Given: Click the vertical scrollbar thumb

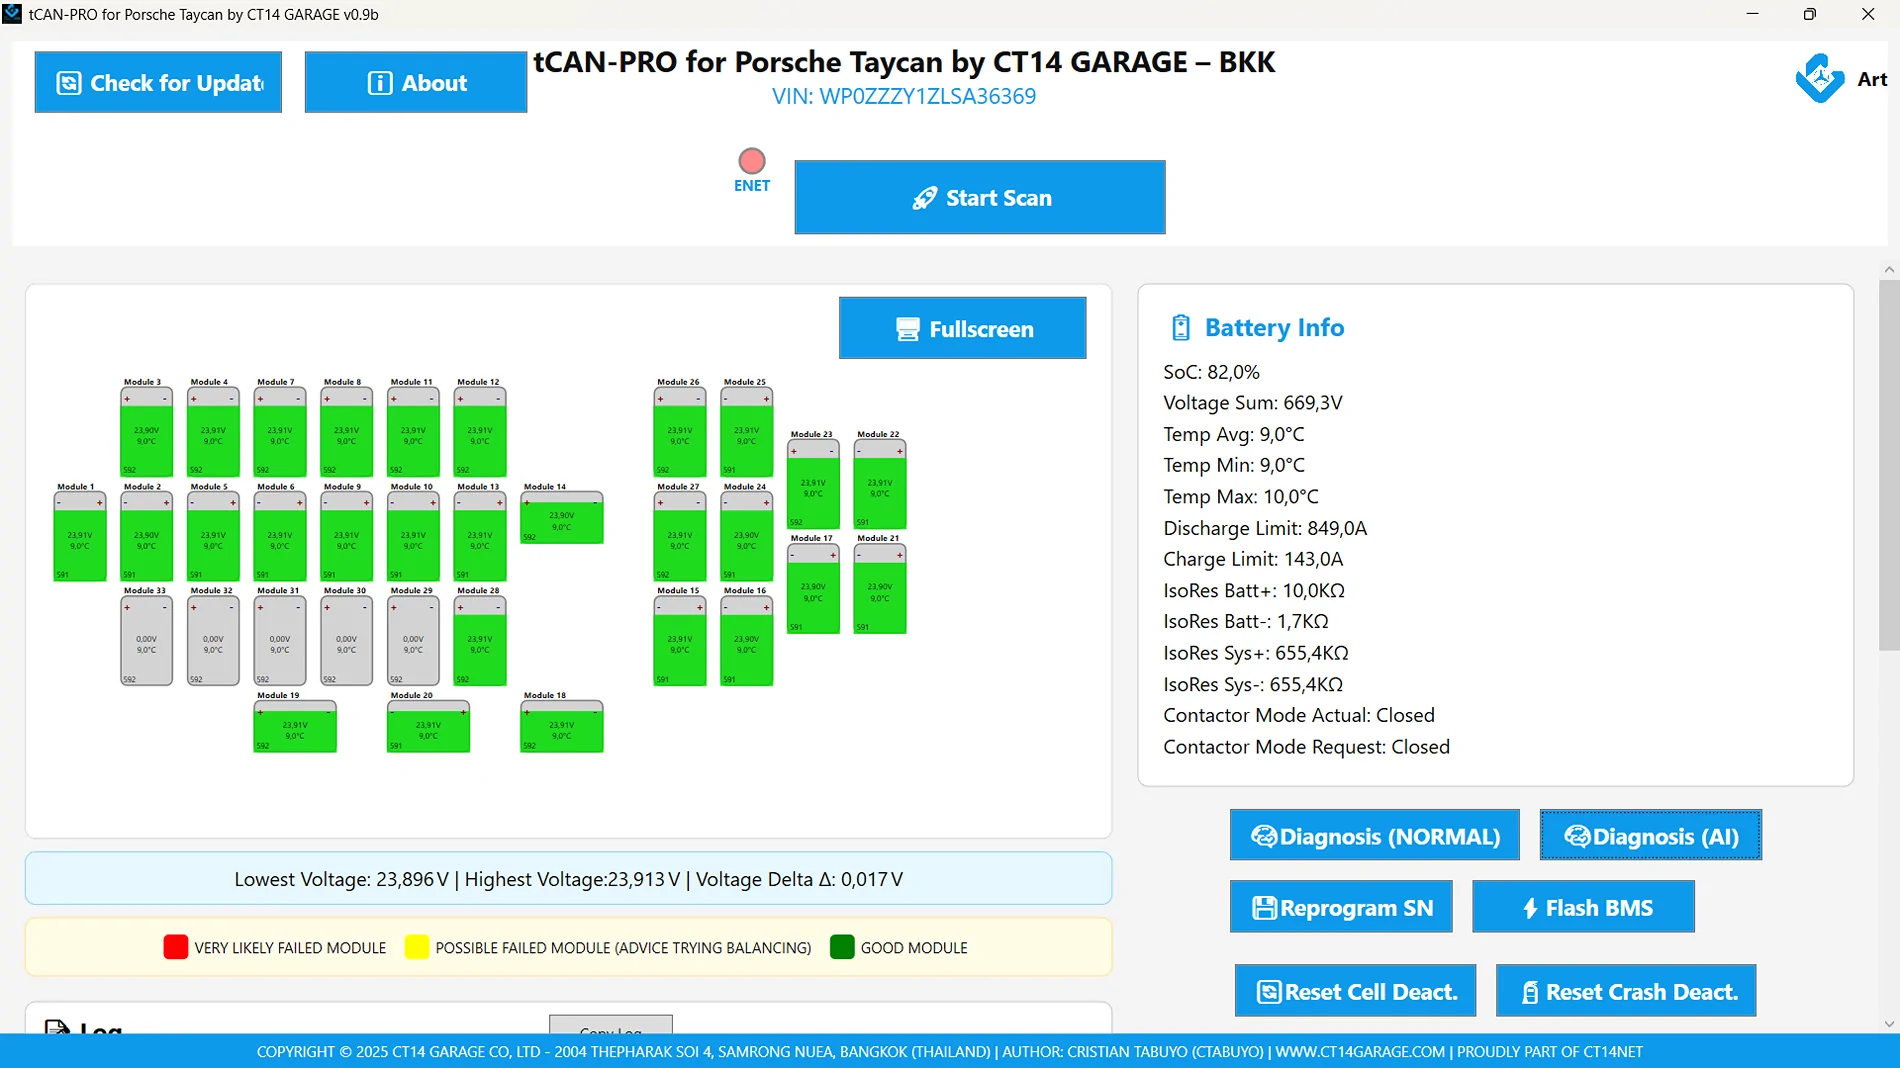Looking at the screenshot, I should coord(1888,465).
